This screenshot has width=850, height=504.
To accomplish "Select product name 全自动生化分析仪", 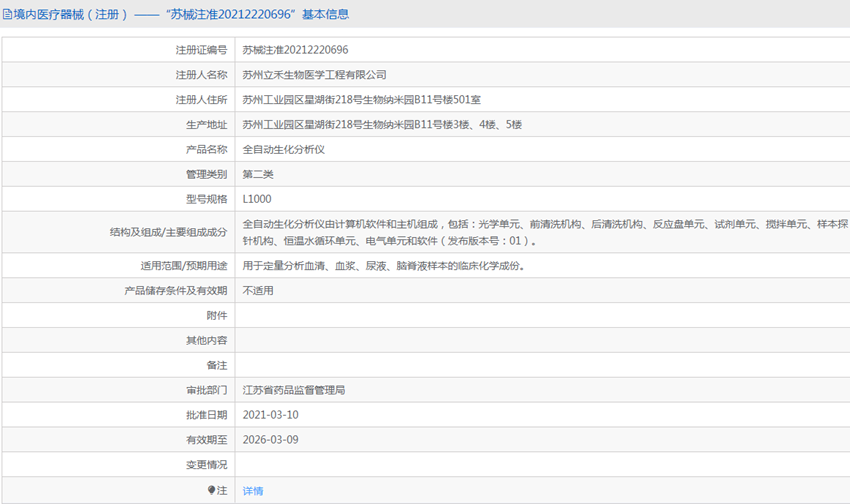I will [284, 150].
